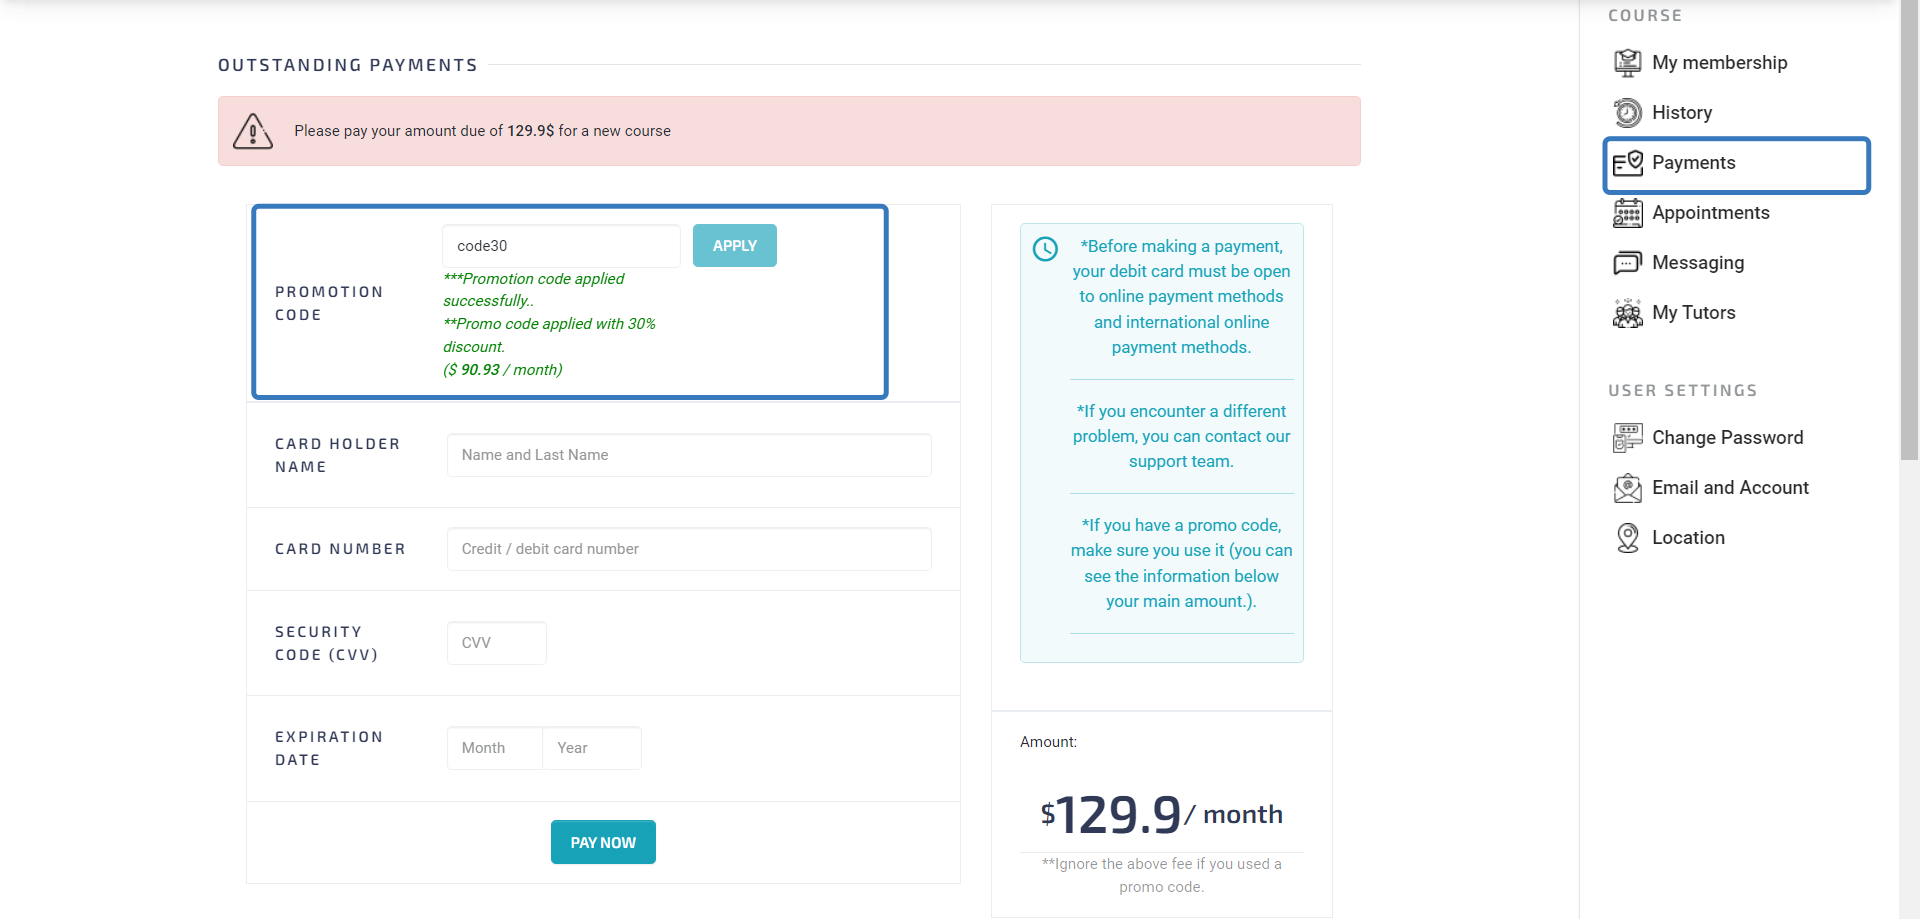Viewport: 1920px width, 919px height.
Task: Click the Location pin icon
Action: tap(1627, 538)
